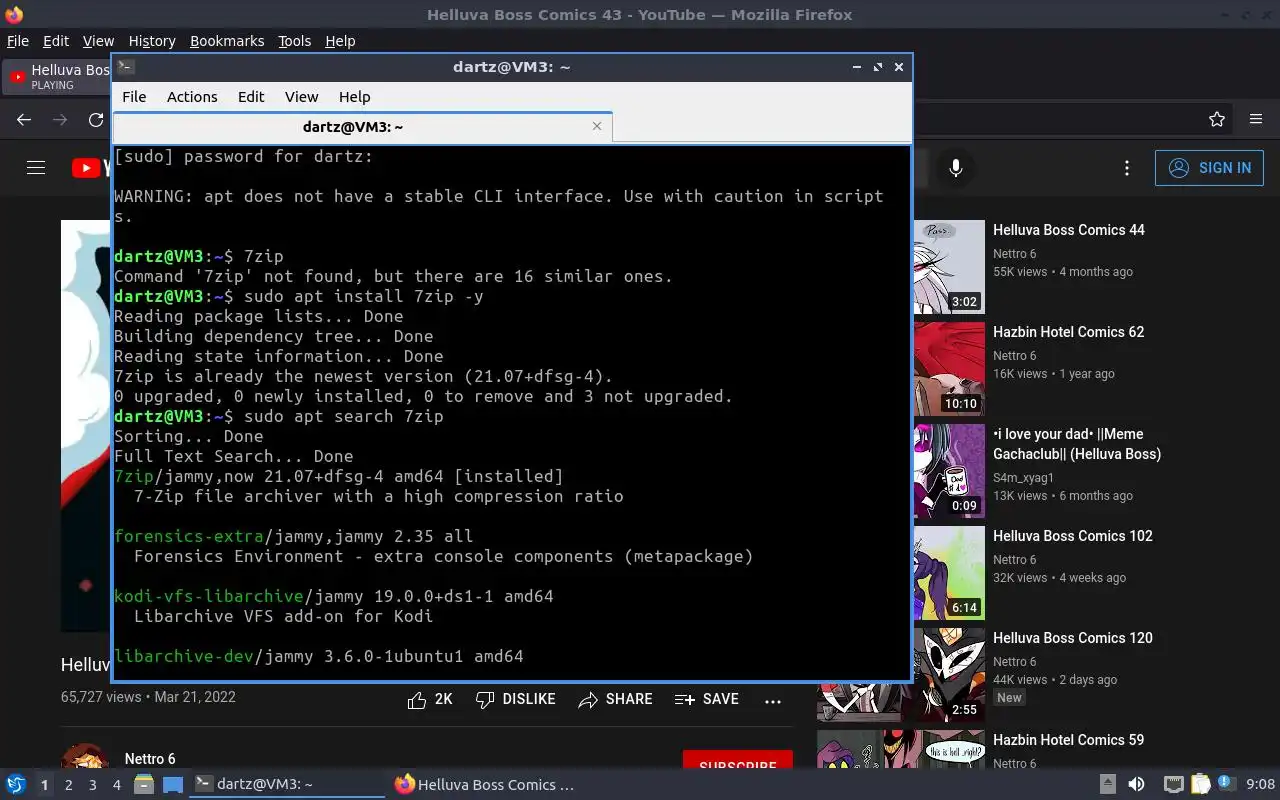Like the video with thumbs up
The image size is (1280, 800).
430,700
